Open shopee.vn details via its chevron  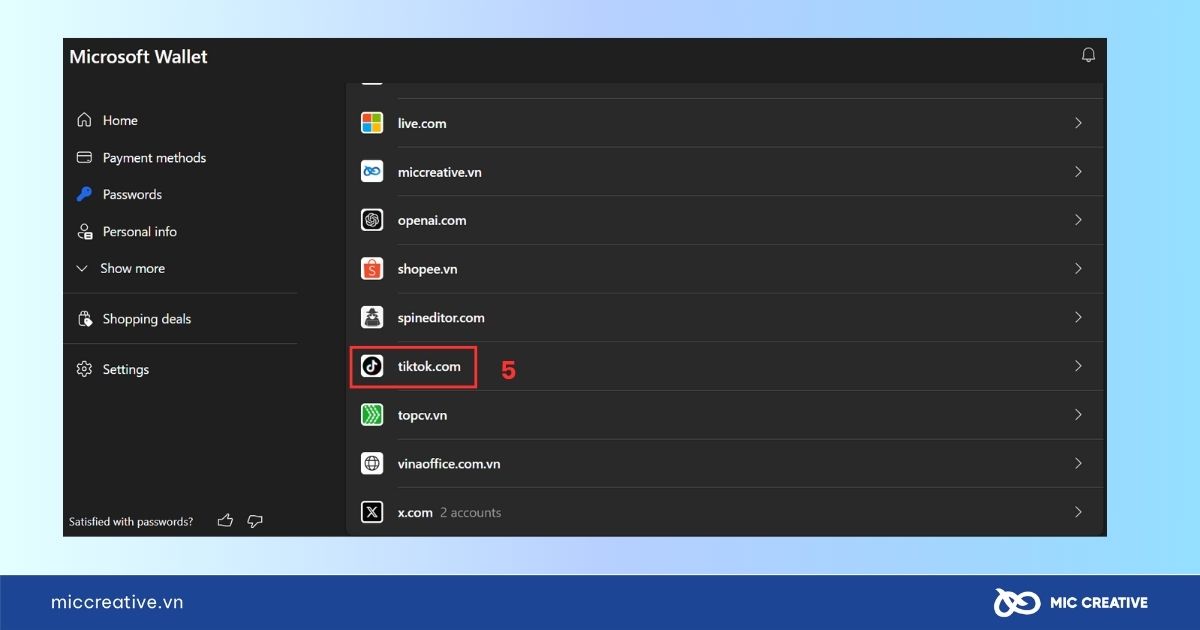click(x=1078, y=269)
